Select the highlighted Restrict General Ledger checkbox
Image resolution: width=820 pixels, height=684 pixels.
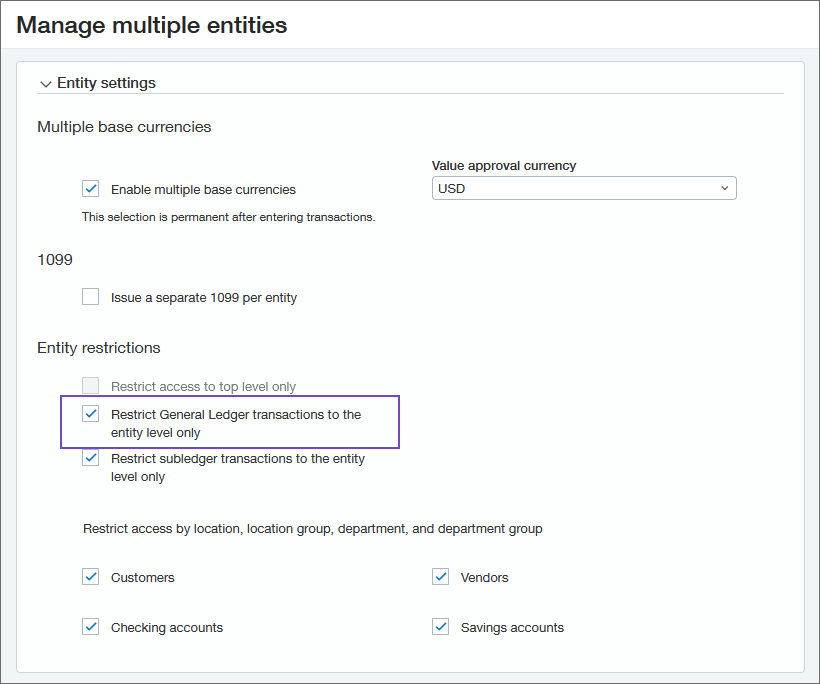pyautogui.click(x=90, y=413)
